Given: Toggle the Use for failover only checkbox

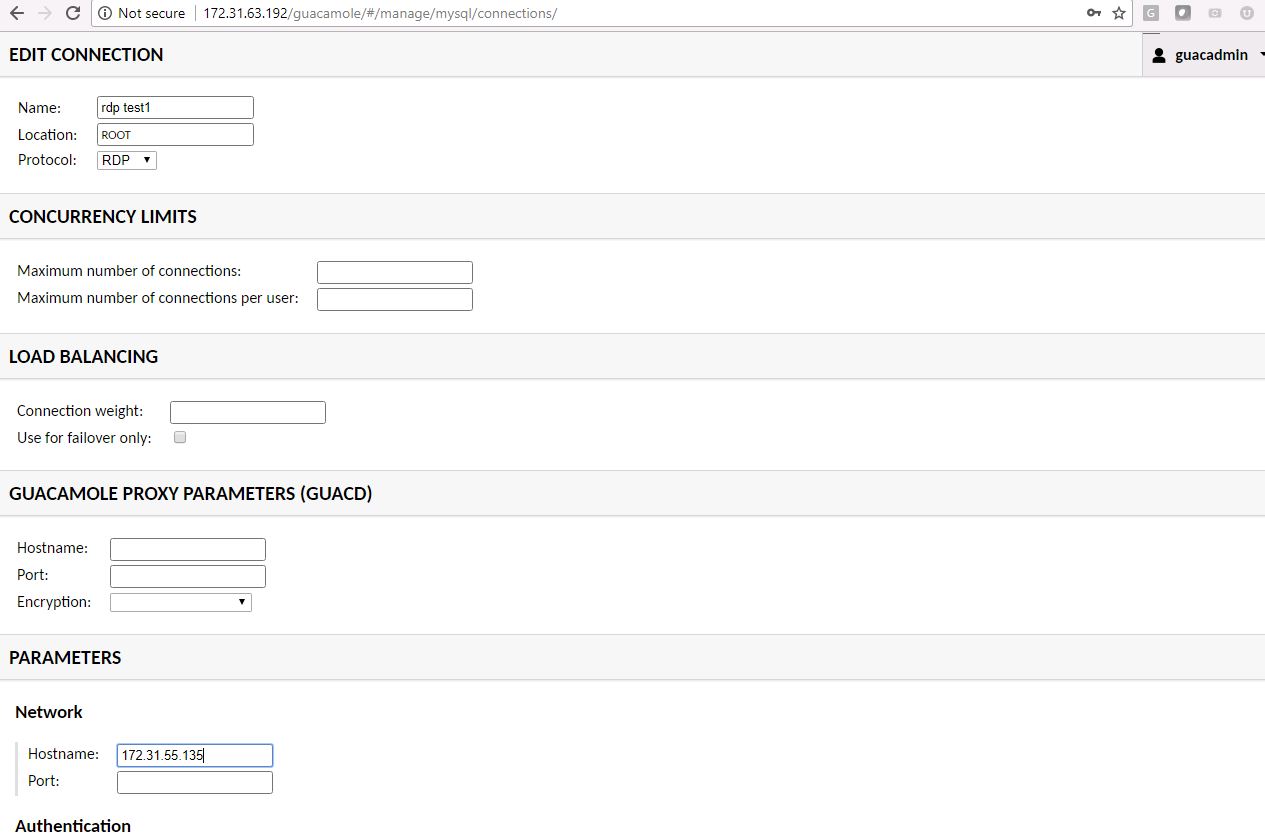Looking at the screenshot, I should (180, 437).
